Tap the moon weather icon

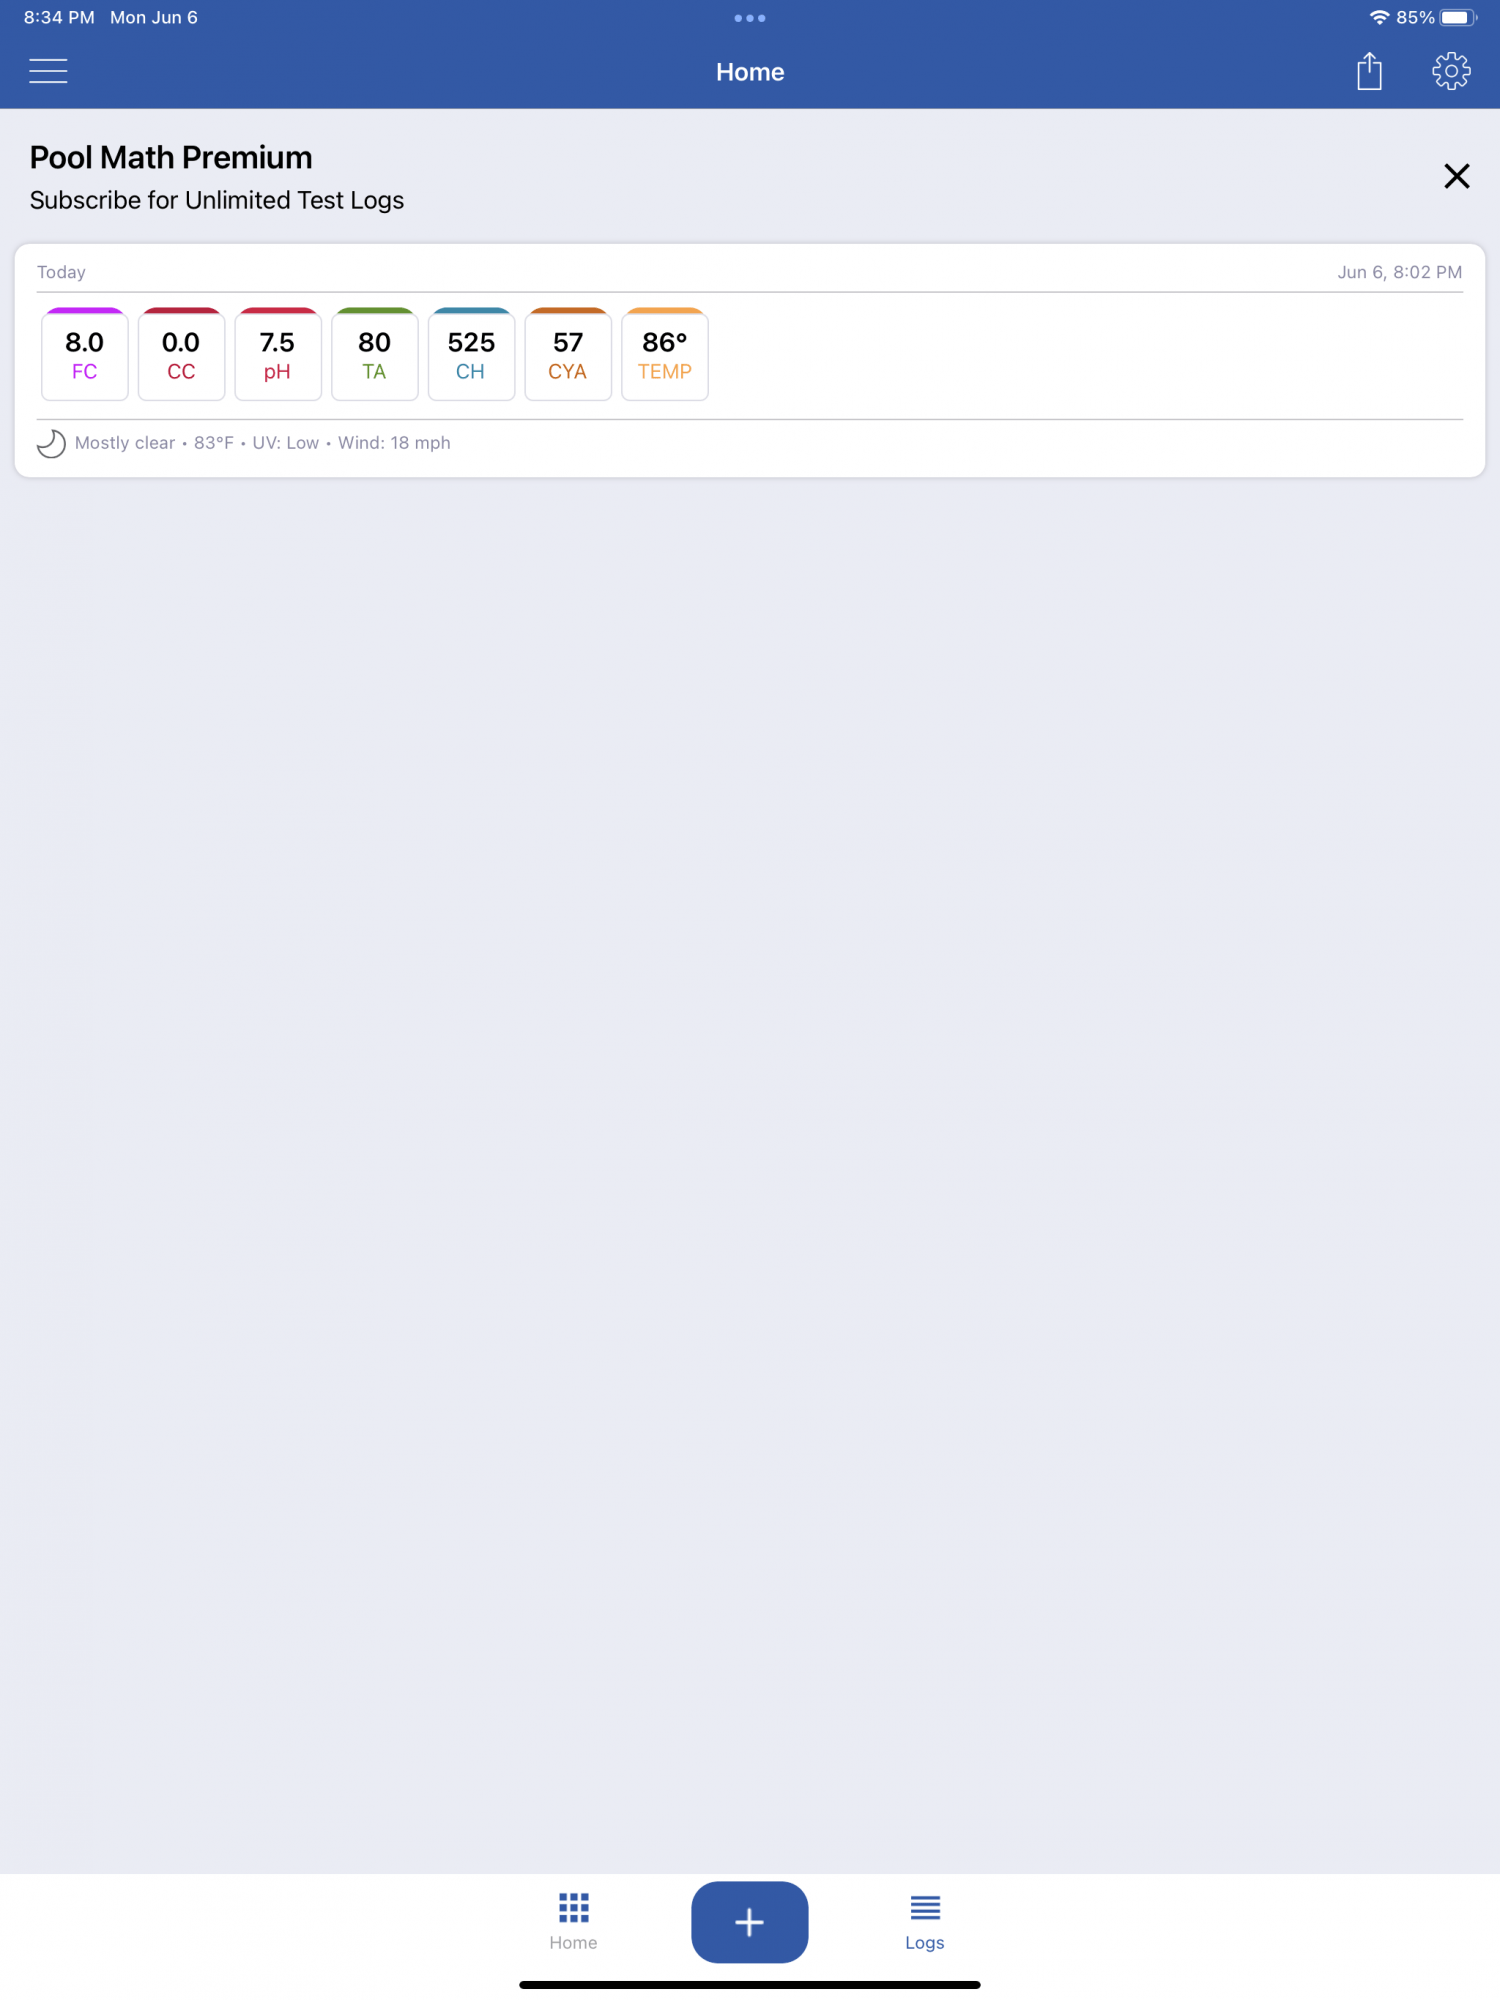(x=51, y=443)
